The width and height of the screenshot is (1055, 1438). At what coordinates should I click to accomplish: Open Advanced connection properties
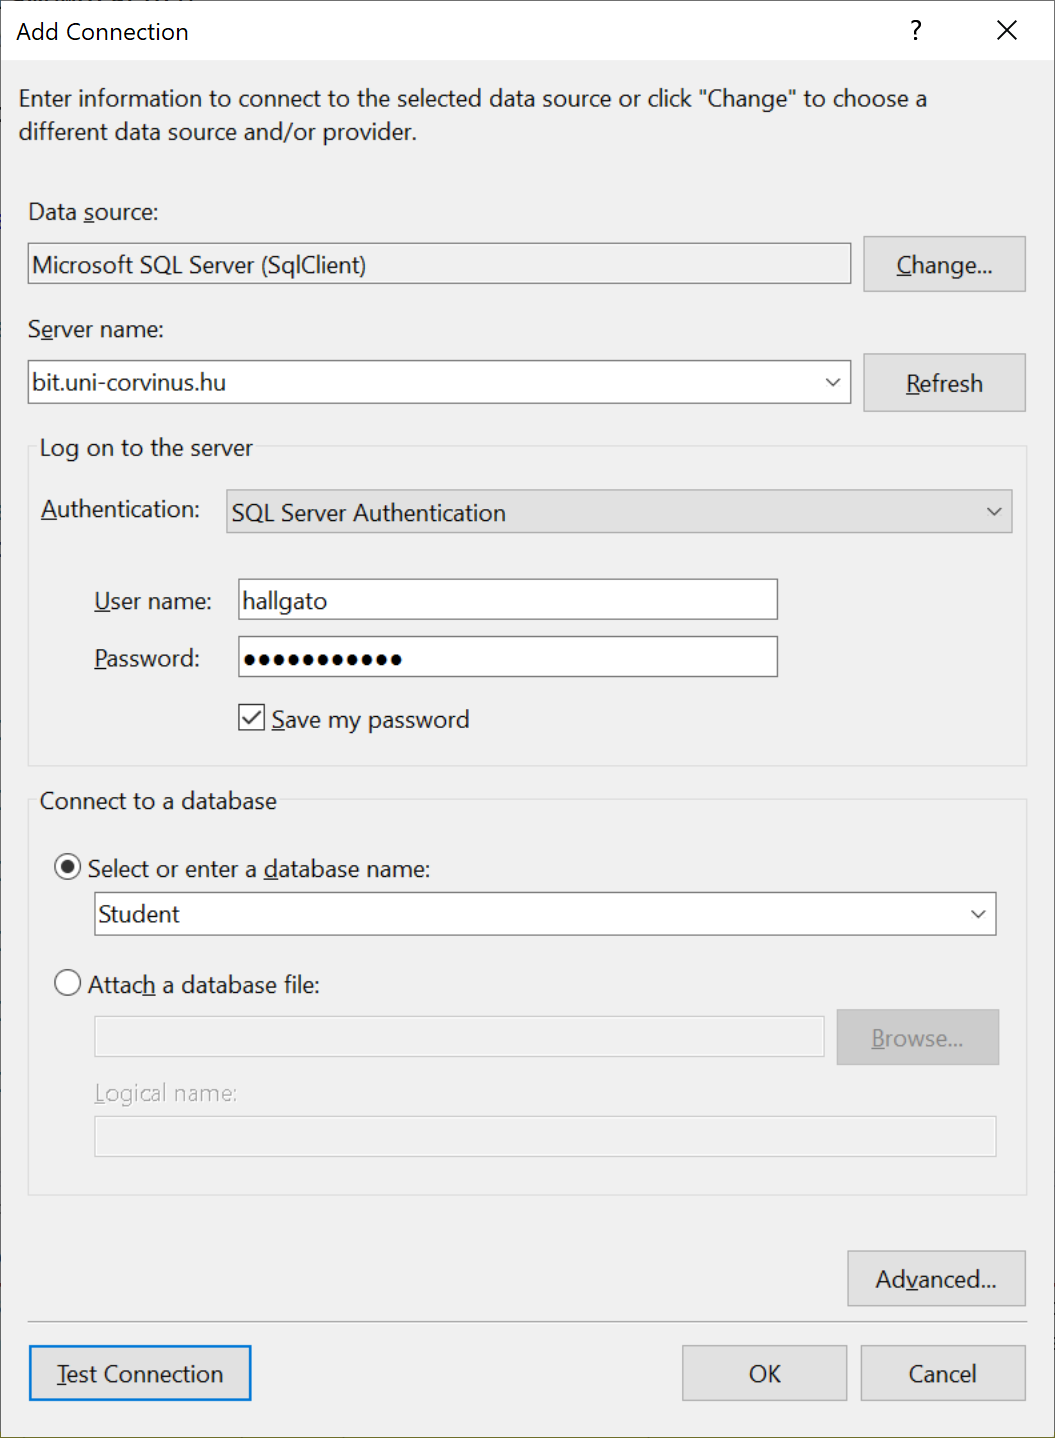point(935,1279)
